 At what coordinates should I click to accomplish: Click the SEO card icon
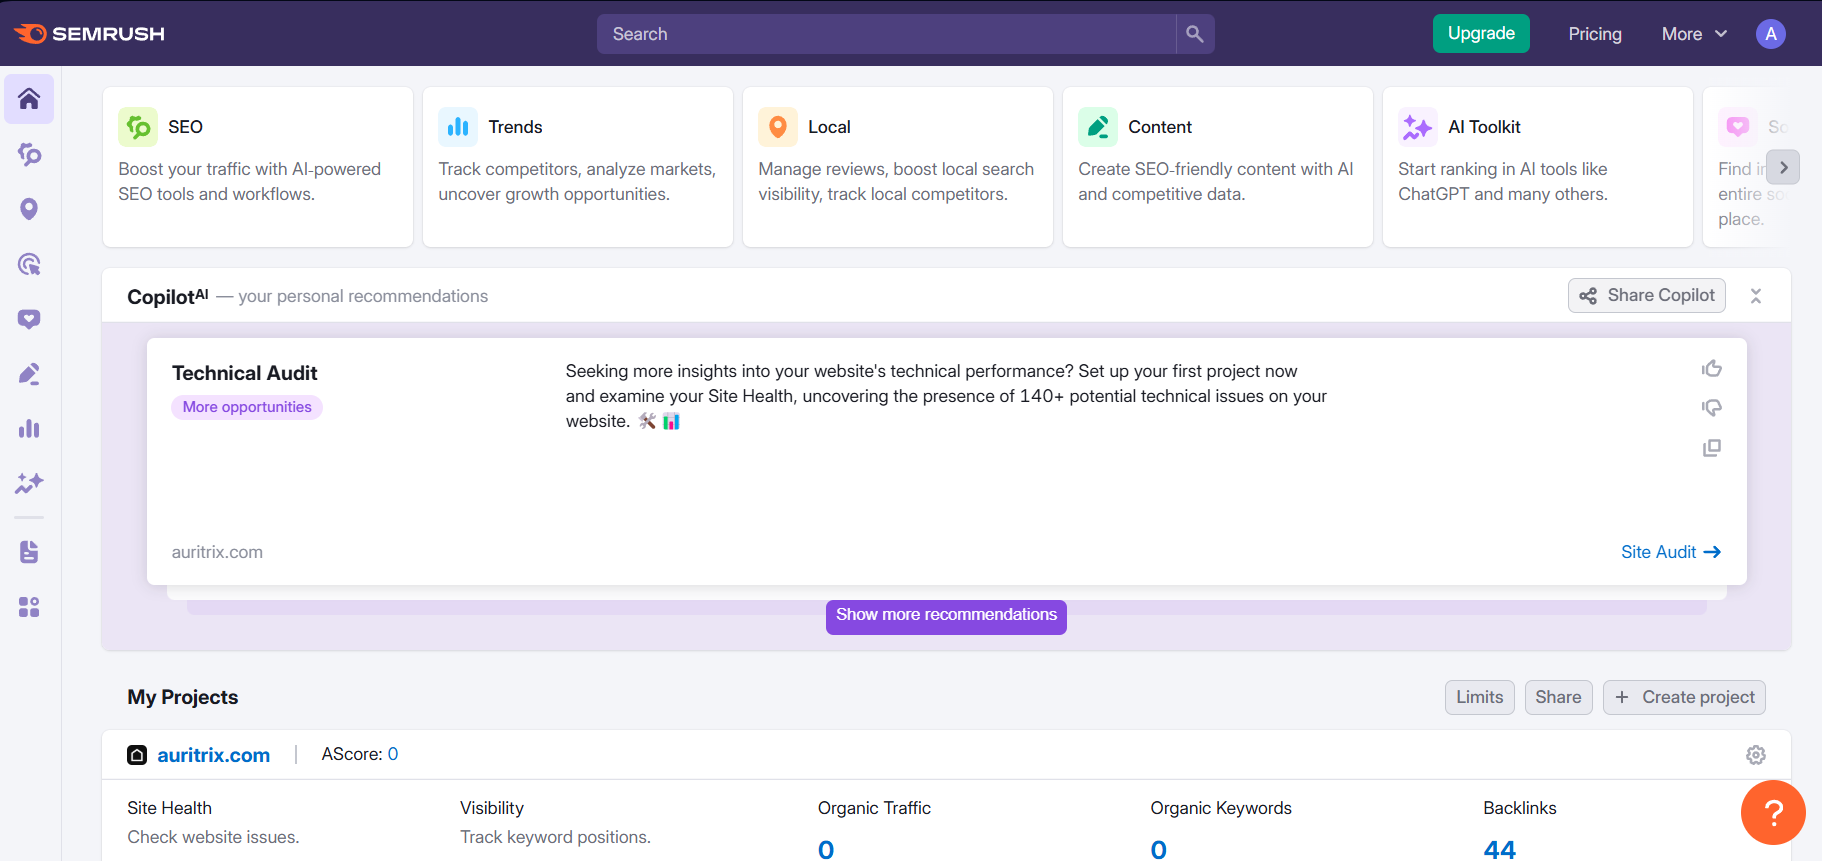pos(138,127)
